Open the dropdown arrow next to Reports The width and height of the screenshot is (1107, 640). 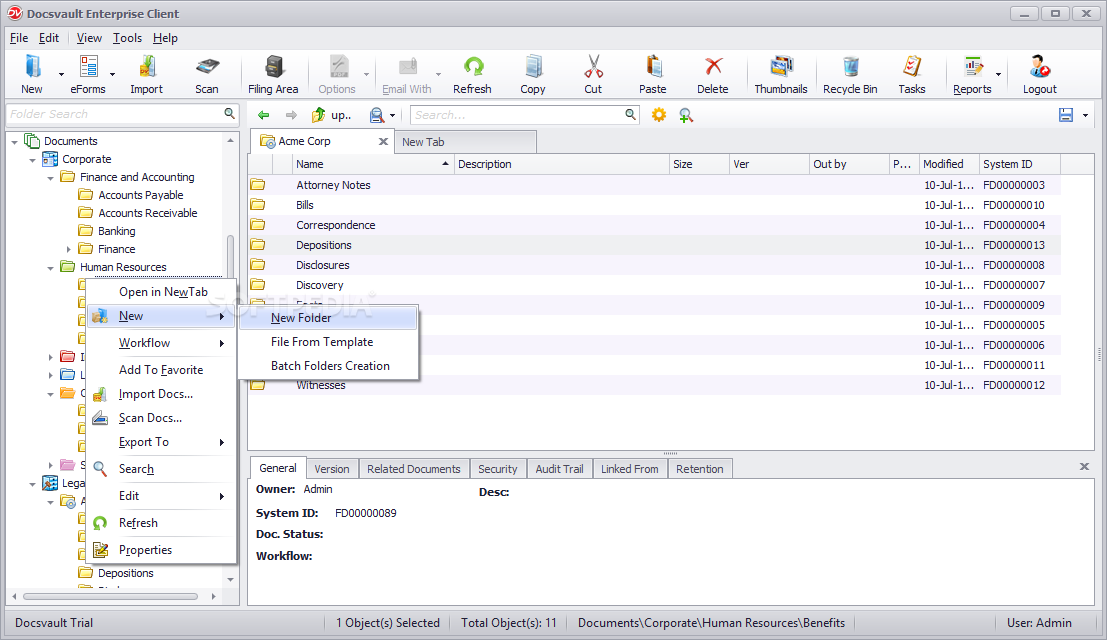998,74
